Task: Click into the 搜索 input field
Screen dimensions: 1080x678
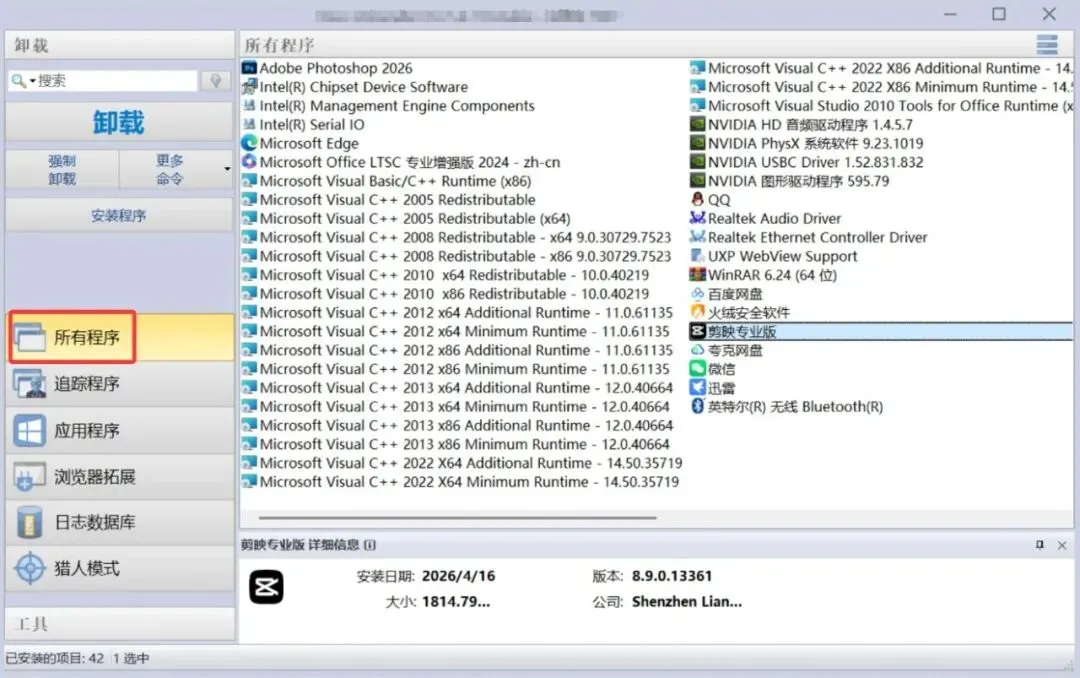Action: click(116, 81)
